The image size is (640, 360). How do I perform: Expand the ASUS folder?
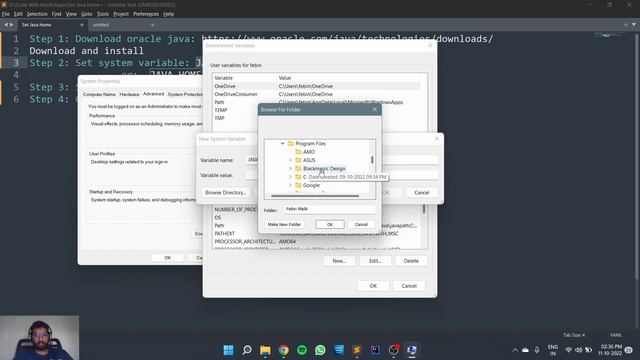[290, 160]
